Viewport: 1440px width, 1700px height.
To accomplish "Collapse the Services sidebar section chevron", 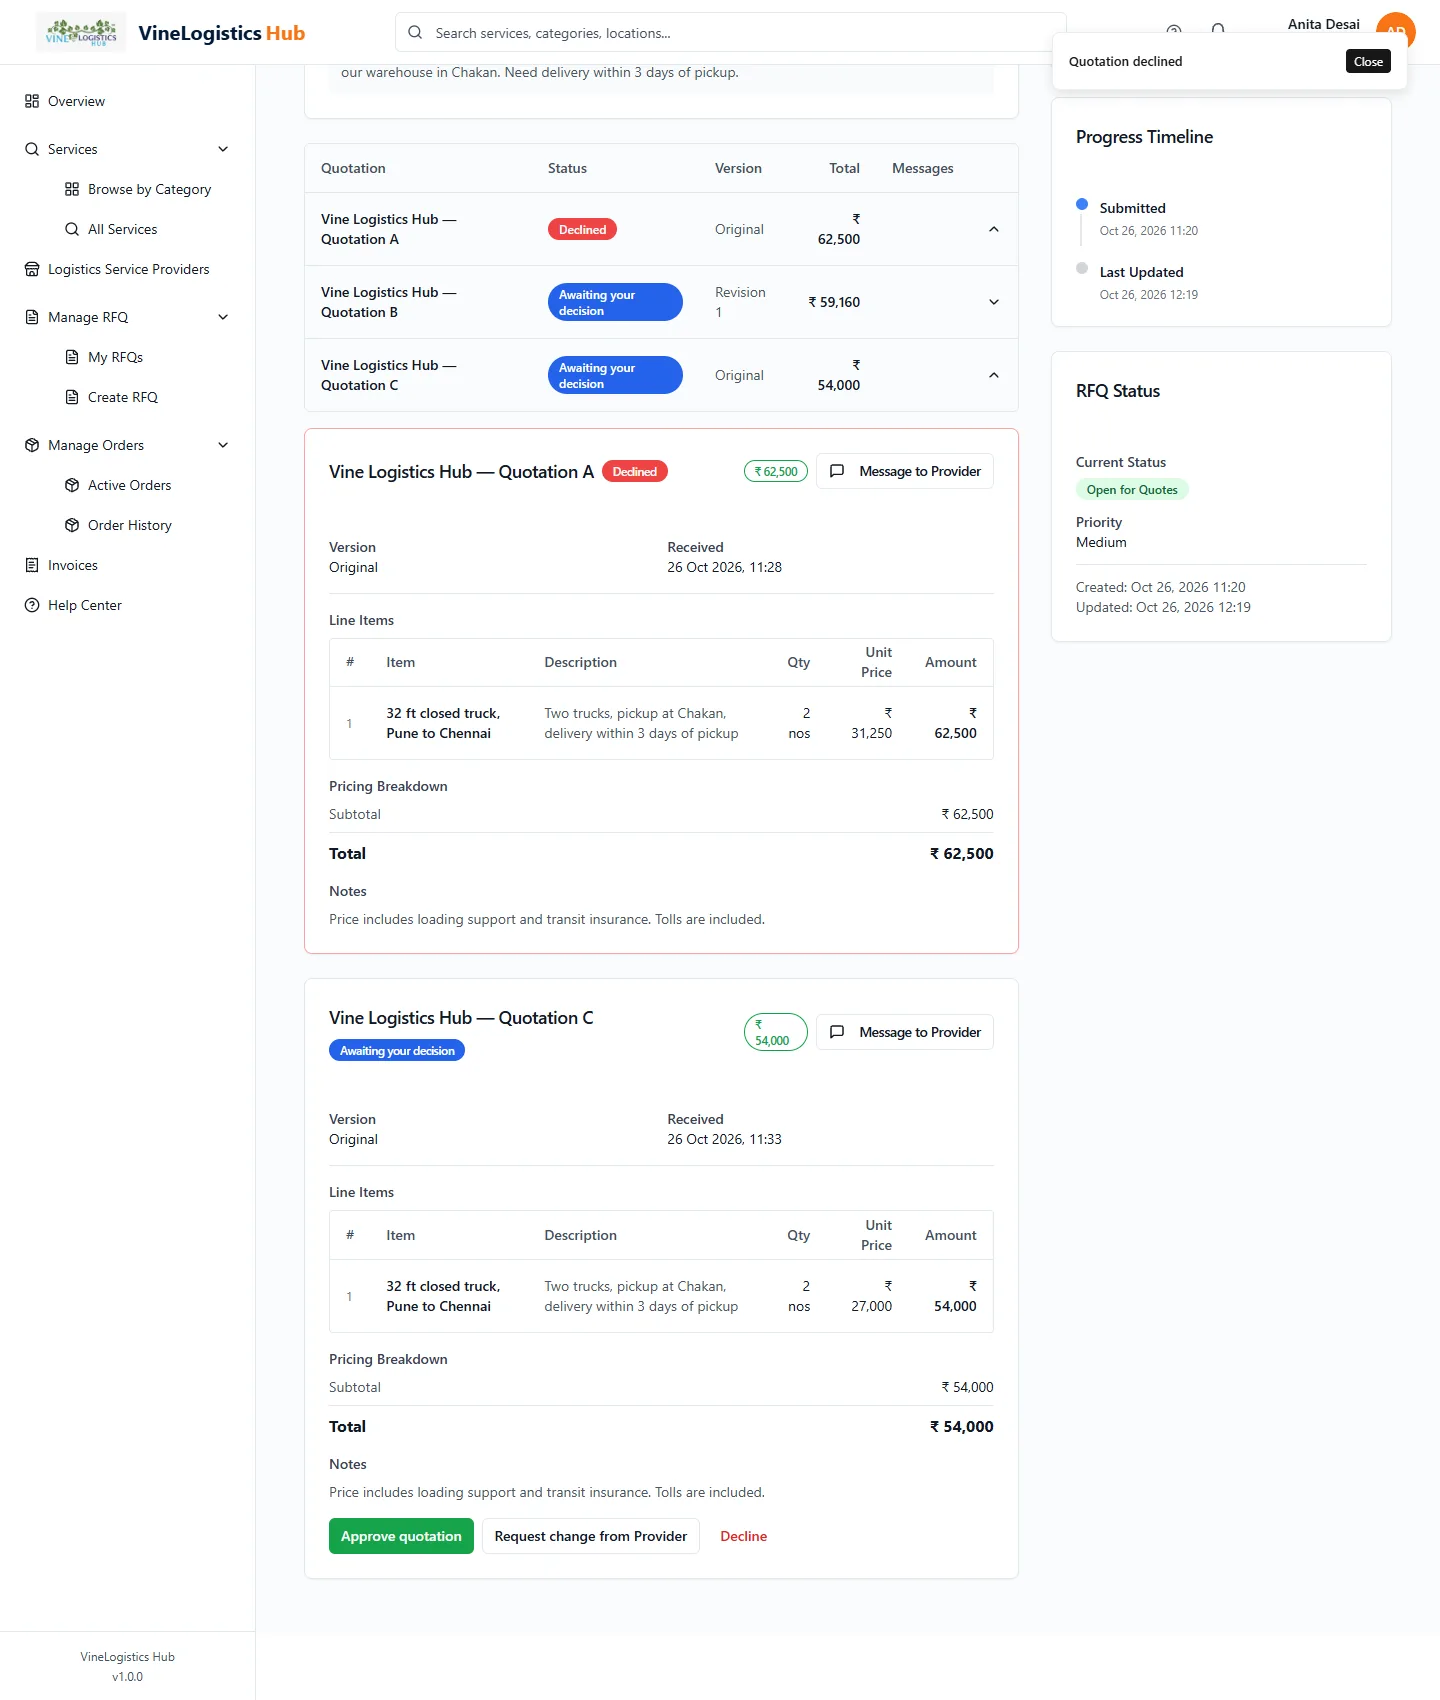I will pos(223,149).
